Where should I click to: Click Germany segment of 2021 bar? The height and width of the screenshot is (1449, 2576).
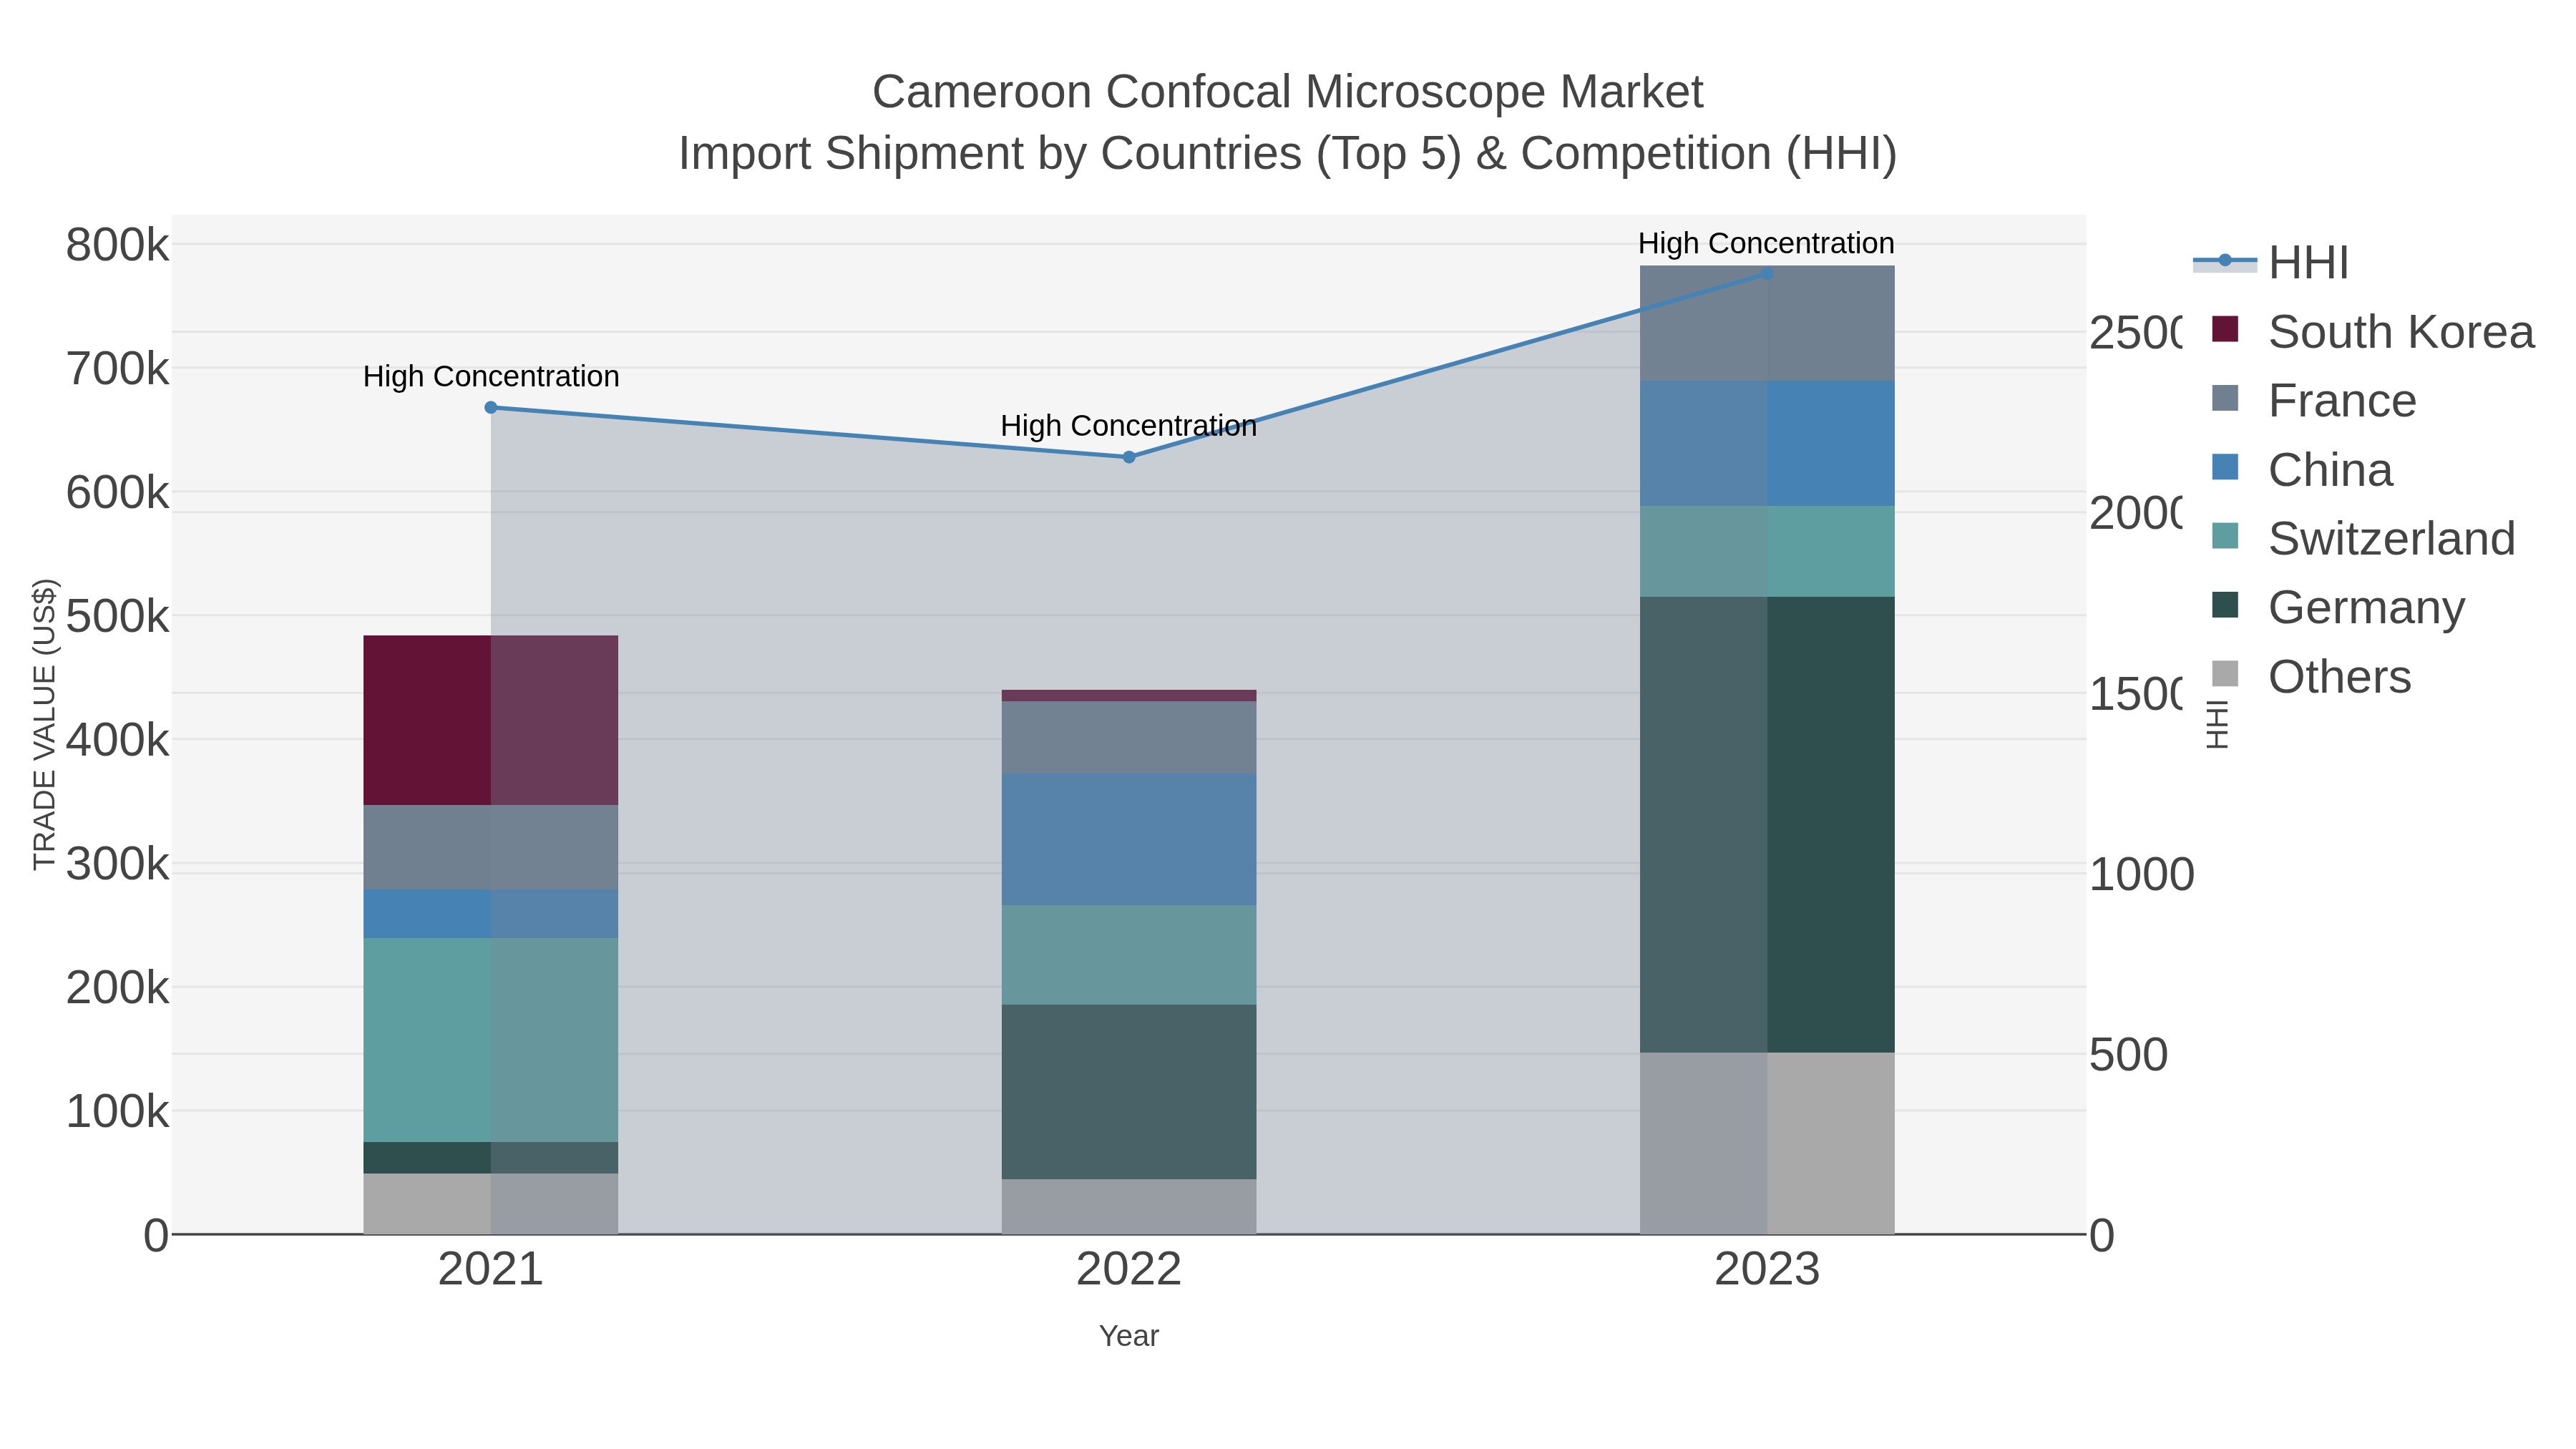pos(491,1158)
